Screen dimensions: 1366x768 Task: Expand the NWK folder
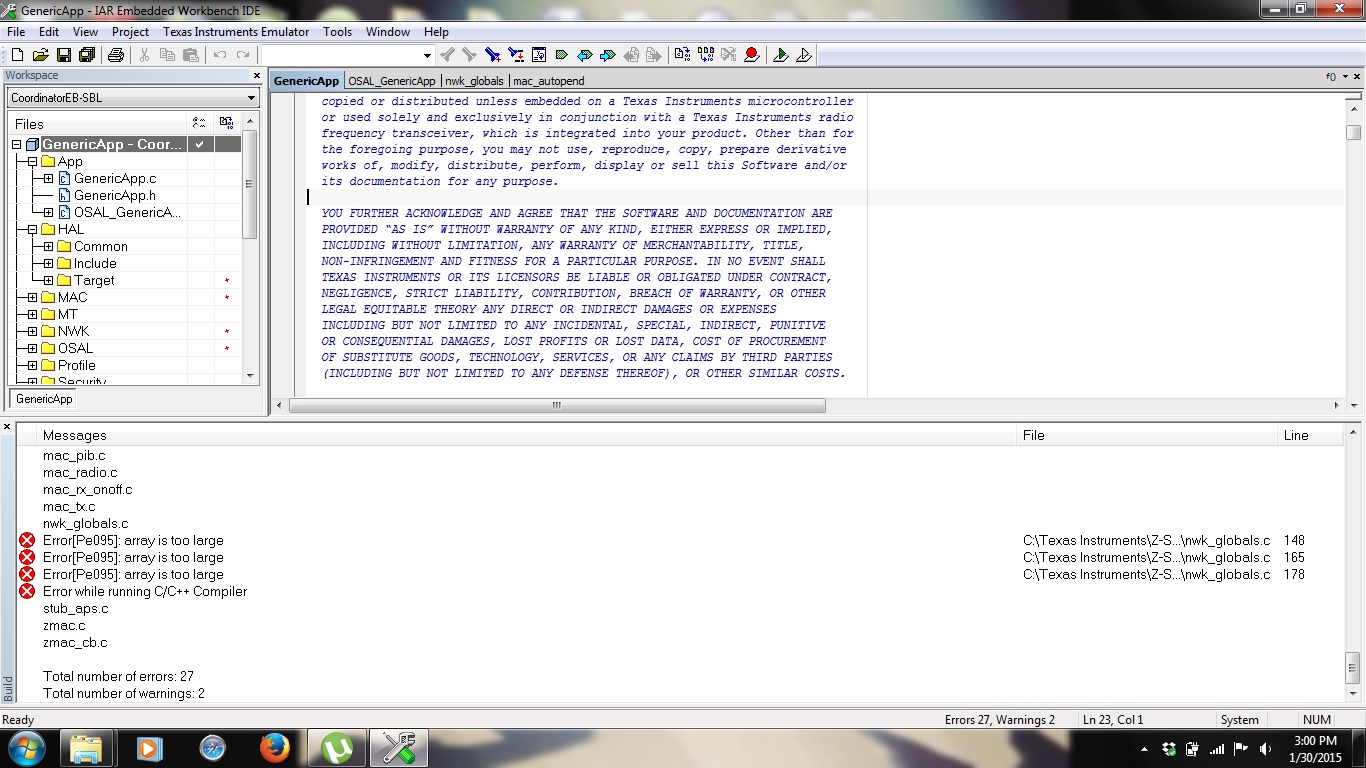tap(32, 332)
